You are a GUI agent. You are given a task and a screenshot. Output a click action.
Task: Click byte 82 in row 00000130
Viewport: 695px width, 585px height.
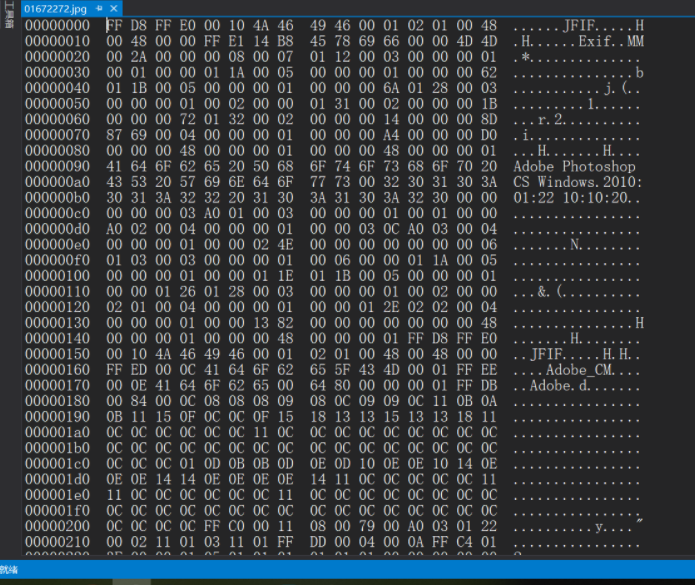coord(285,323)
